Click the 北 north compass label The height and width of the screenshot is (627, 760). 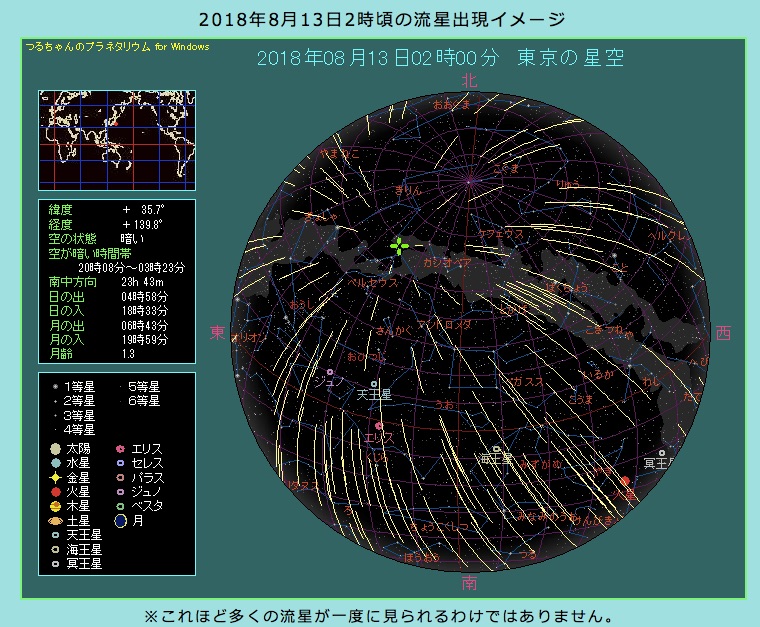coord(469,80)
